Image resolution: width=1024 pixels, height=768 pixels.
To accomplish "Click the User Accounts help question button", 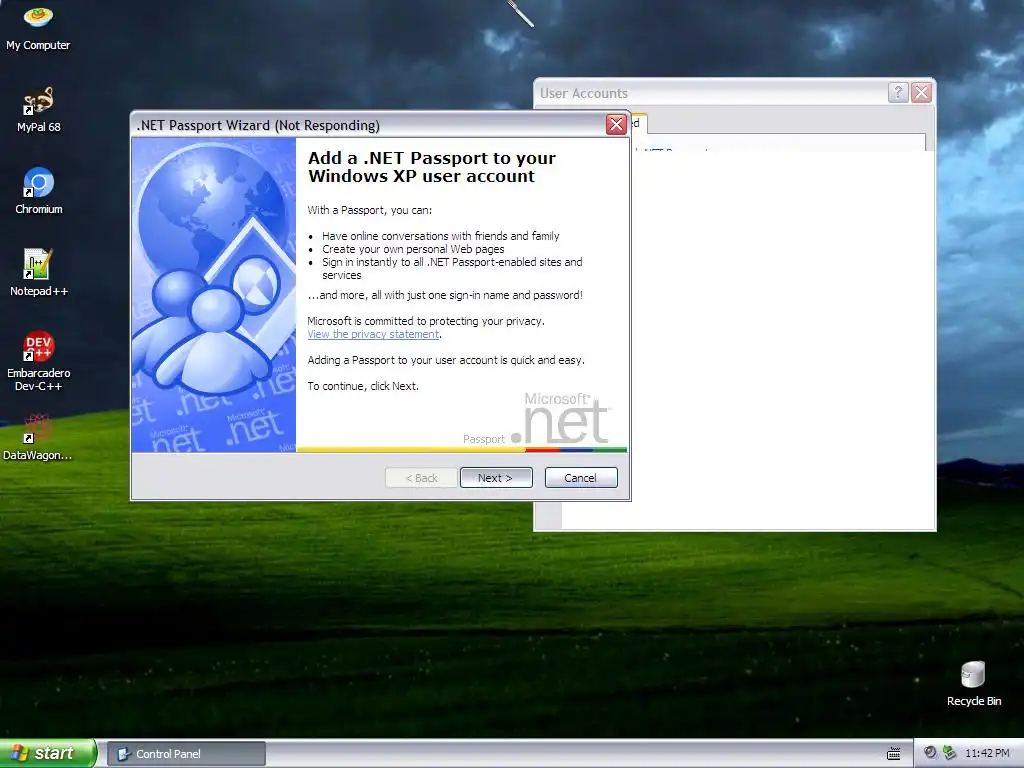I will 898,93.
